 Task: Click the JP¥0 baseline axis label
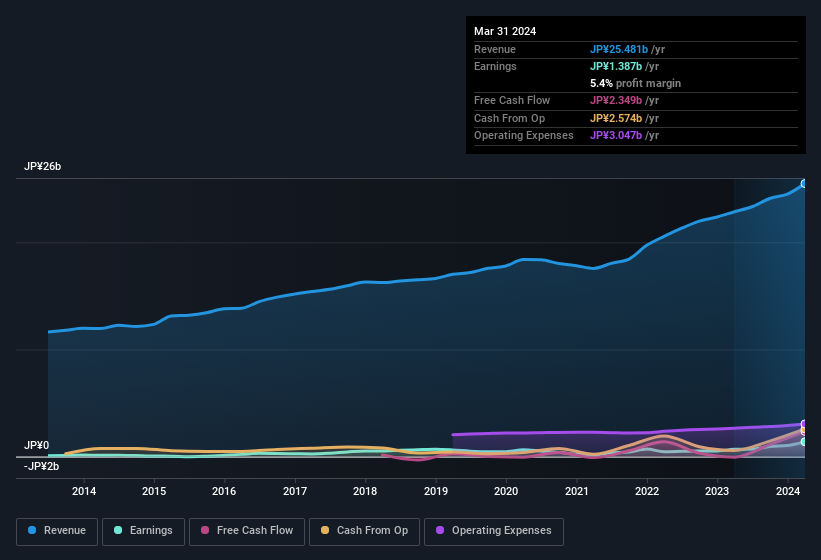click(37, 446)
